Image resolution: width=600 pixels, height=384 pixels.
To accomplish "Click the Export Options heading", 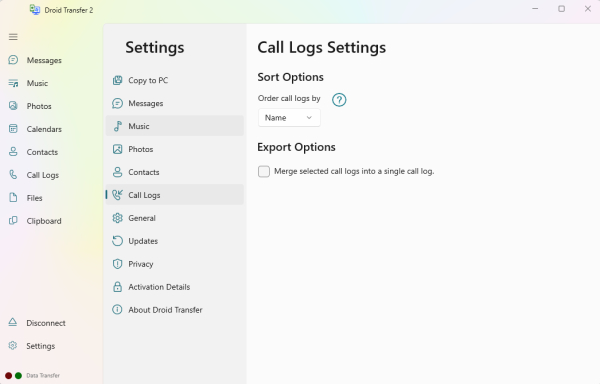I will pos(296,147).
